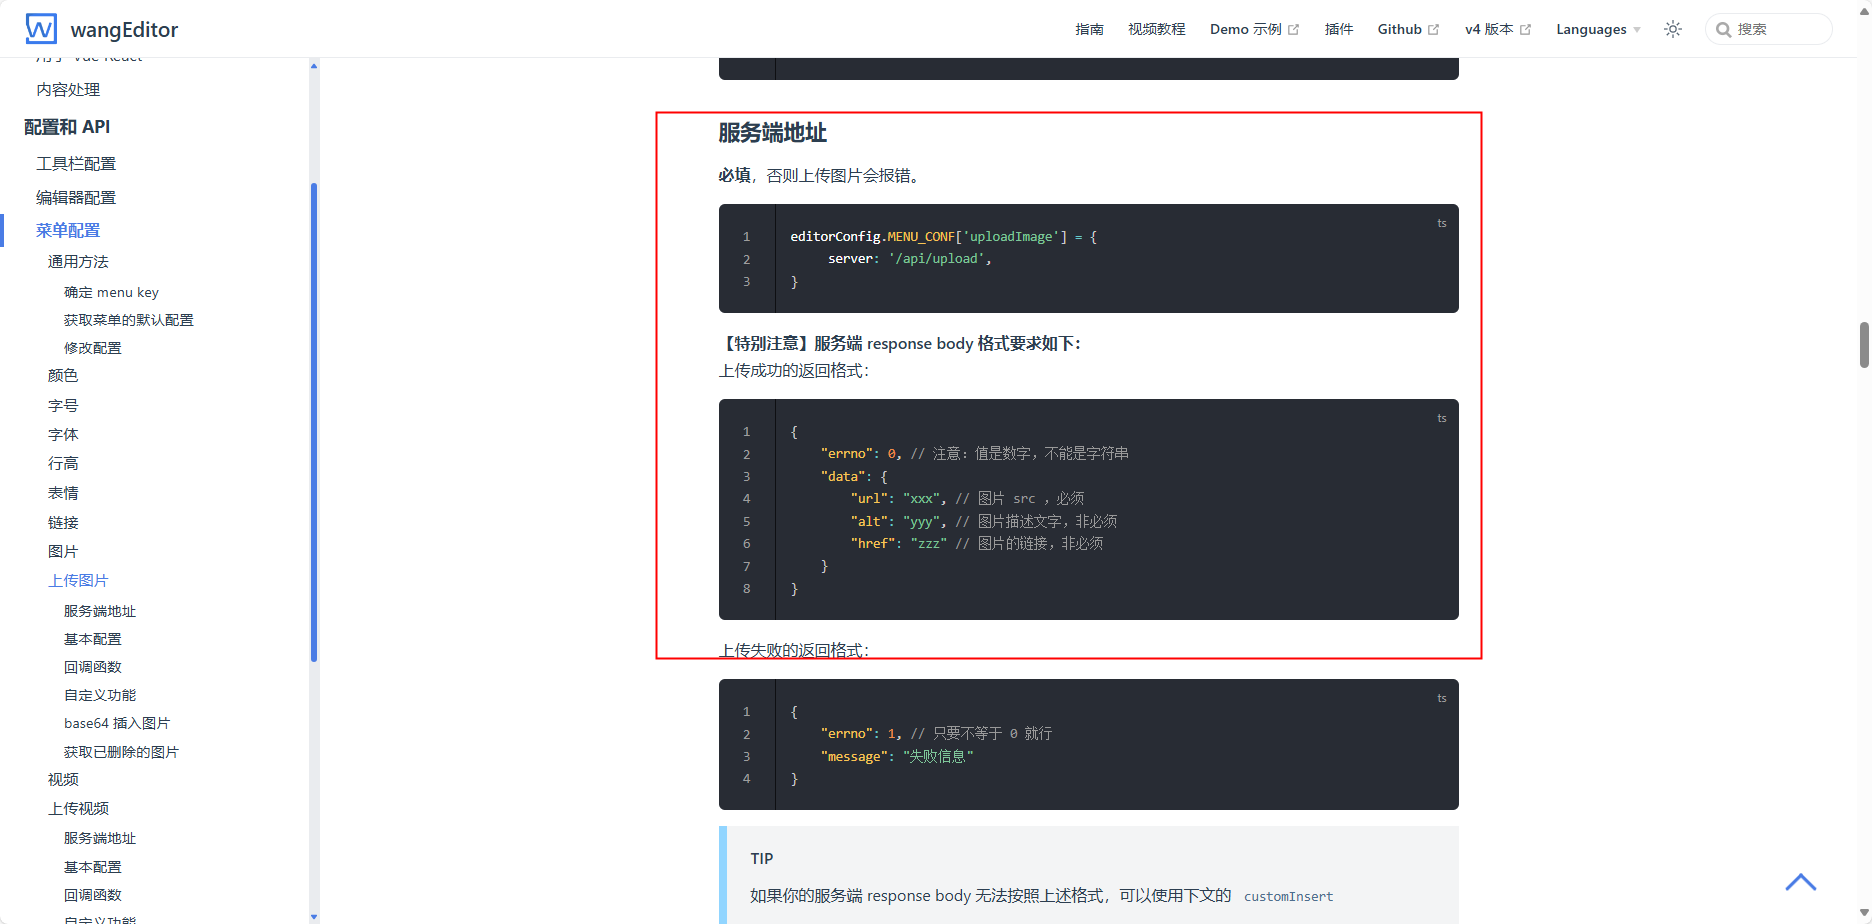Click the wangEditor site title

pos(124,30)
